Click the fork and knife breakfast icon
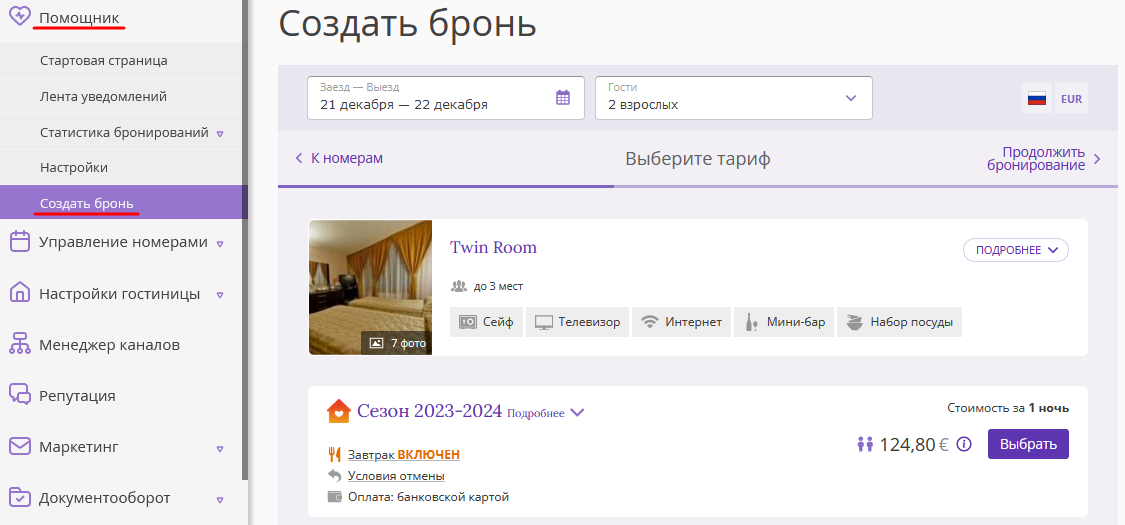The width and height of the screenshot is (1125, 525). coord(334,454)
